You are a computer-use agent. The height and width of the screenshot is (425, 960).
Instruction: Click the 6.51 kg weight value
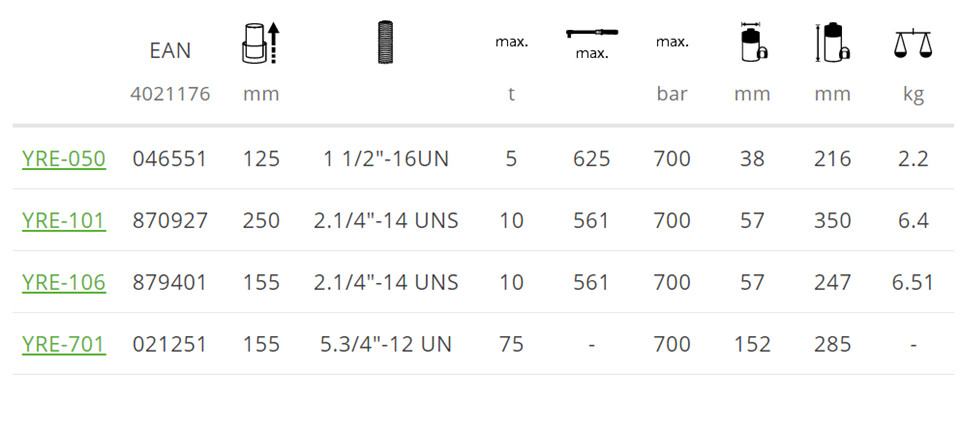pyautogui.click(x=913, y=282)
